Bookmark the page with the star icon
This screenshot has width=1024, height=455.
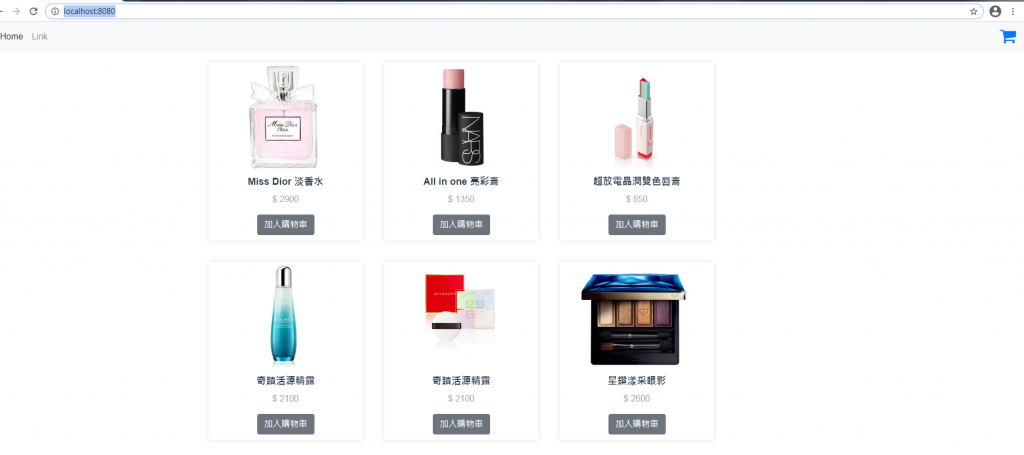(973, 11)
